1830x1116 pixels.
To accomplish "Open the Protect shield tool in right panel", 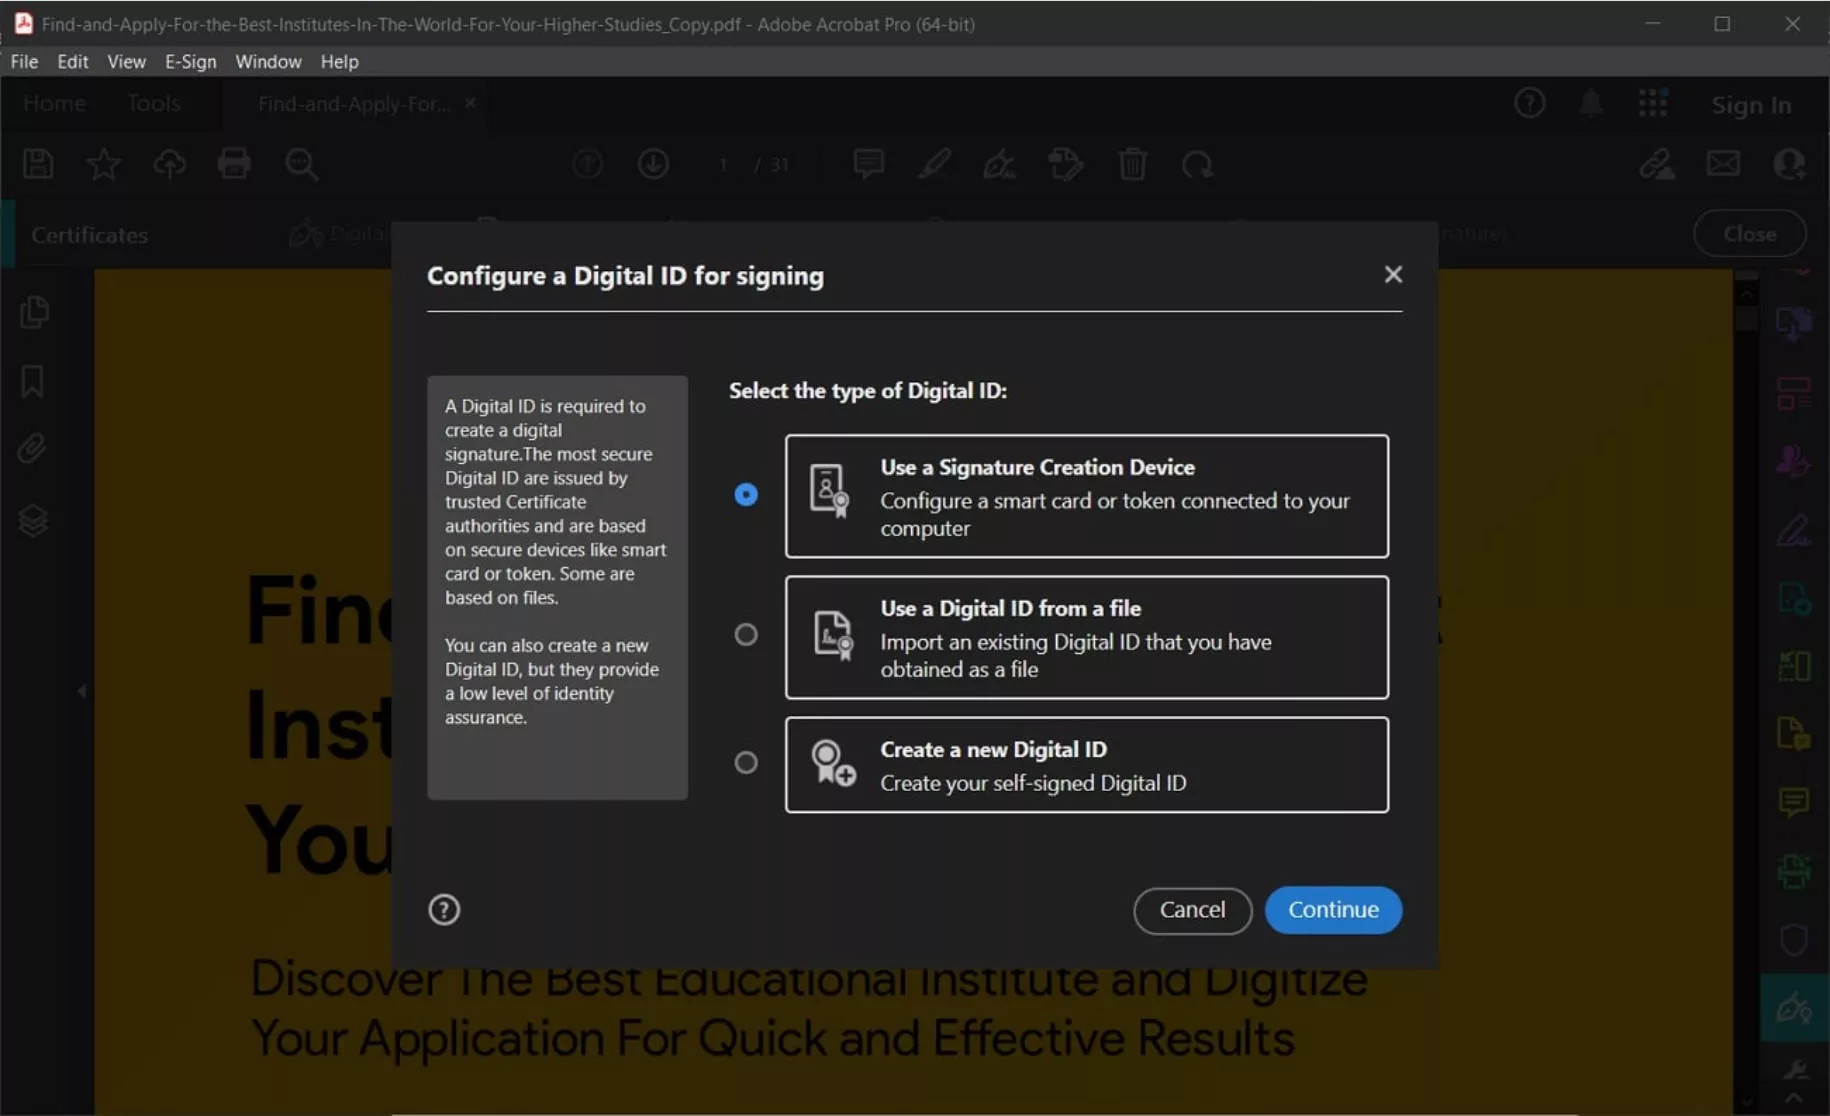I will tap(1795, 940).
